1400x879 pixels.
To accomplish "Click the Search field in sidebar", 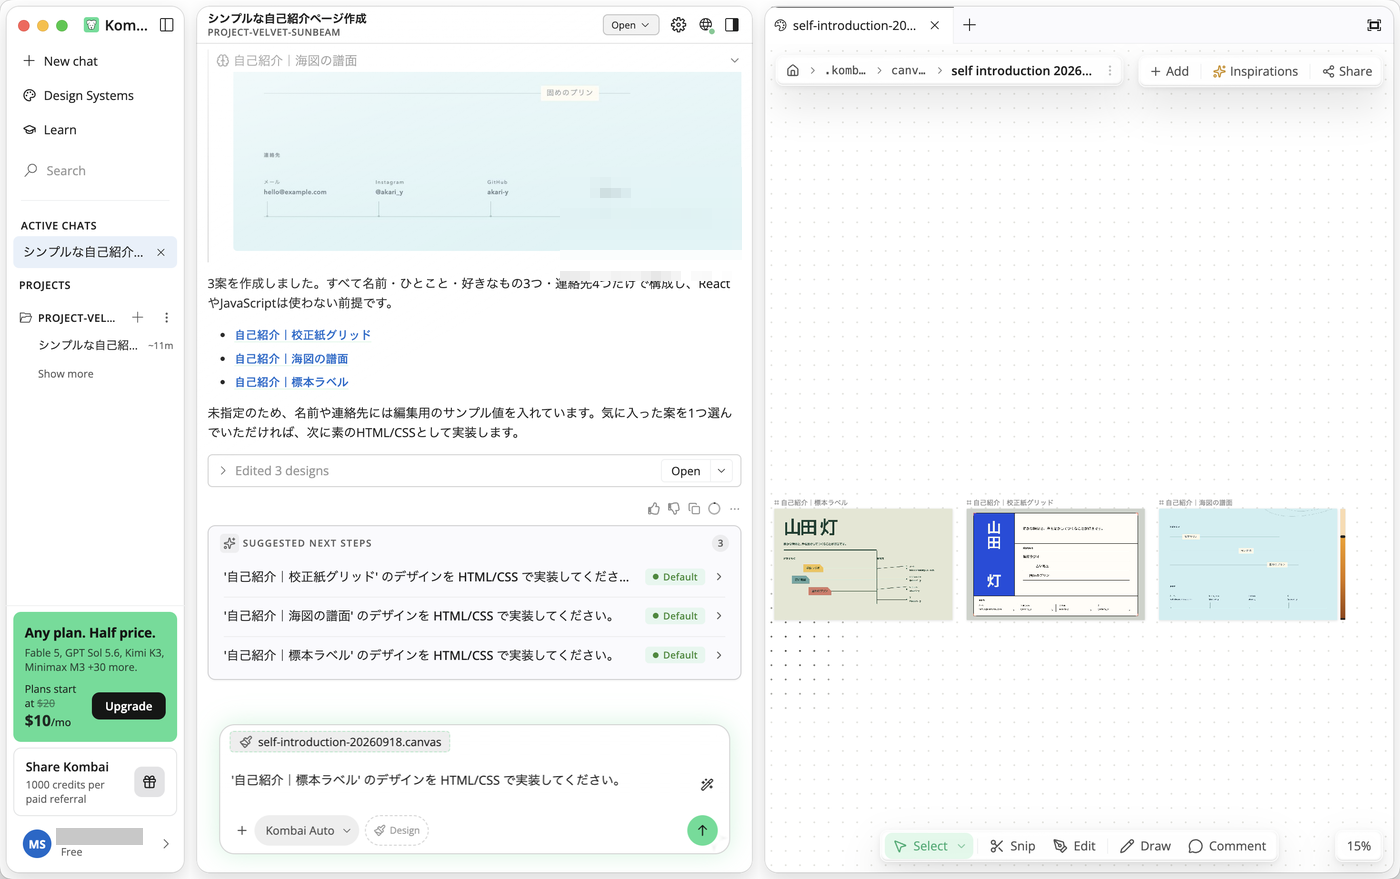I will (95, 171).
